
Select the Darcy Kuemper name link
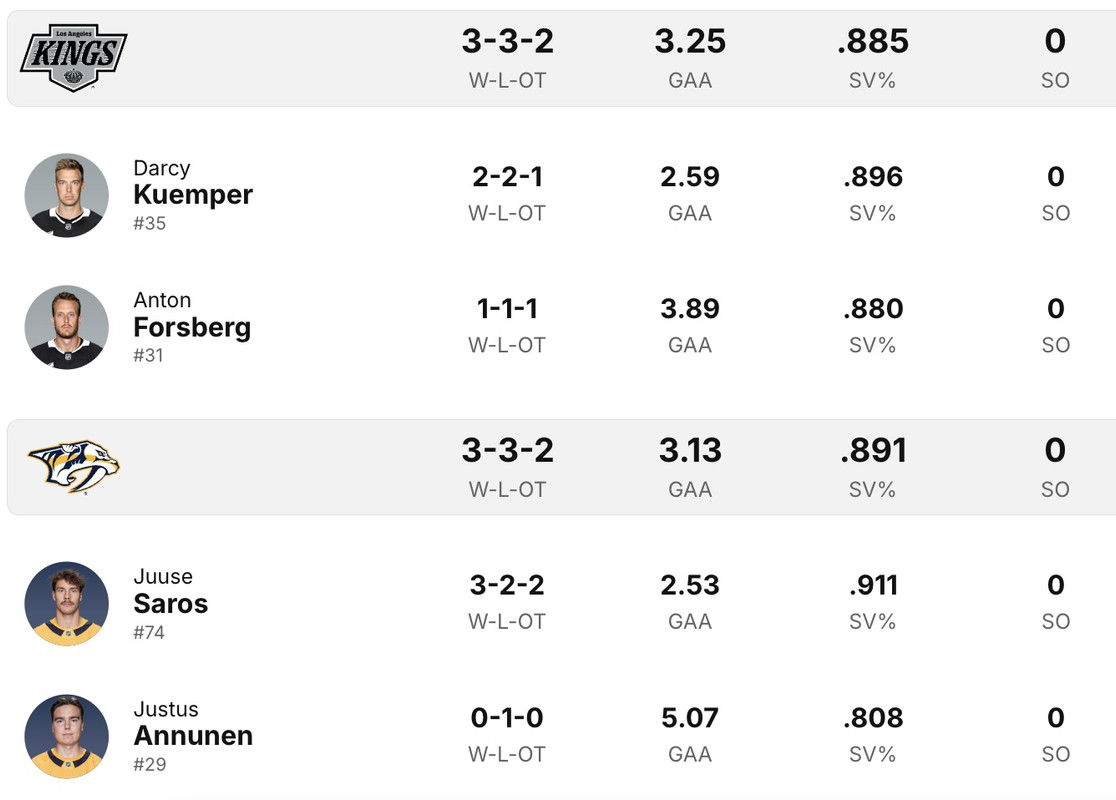[192, 194]
